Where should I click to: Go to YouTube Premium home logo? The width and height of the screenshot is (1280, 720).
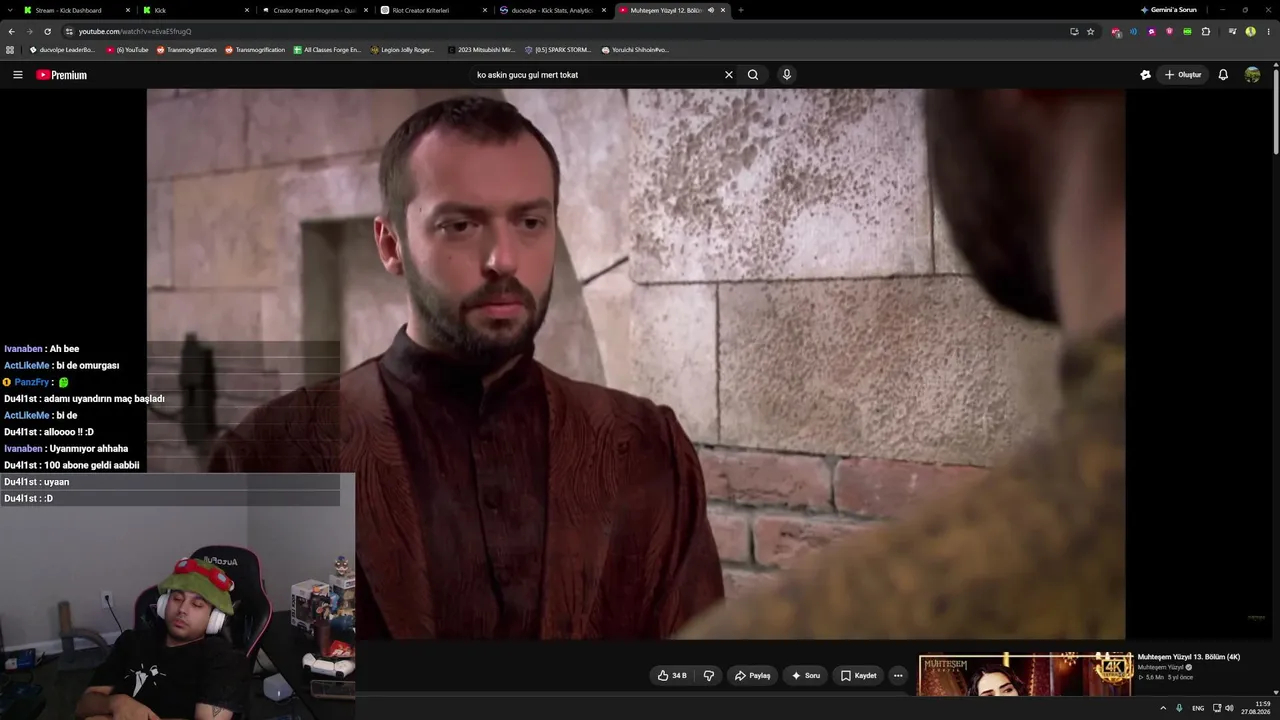(x=62, y=75)
